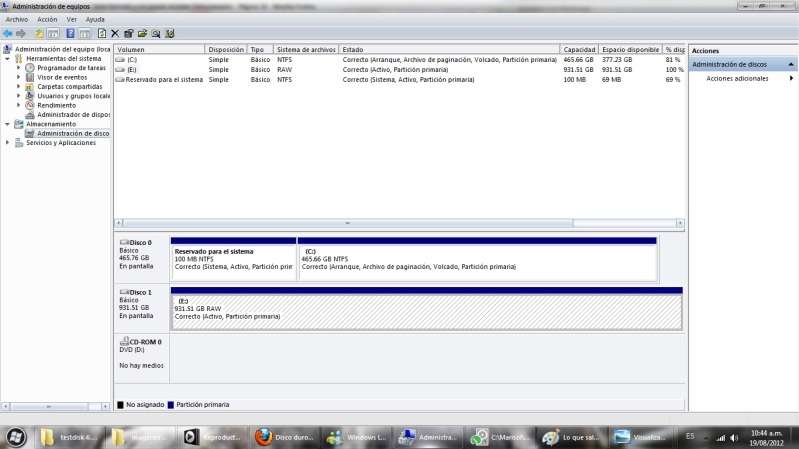Open the Acciones adicionales submenu arrow
Screen dimensions: 799x449
pos(791,78)
